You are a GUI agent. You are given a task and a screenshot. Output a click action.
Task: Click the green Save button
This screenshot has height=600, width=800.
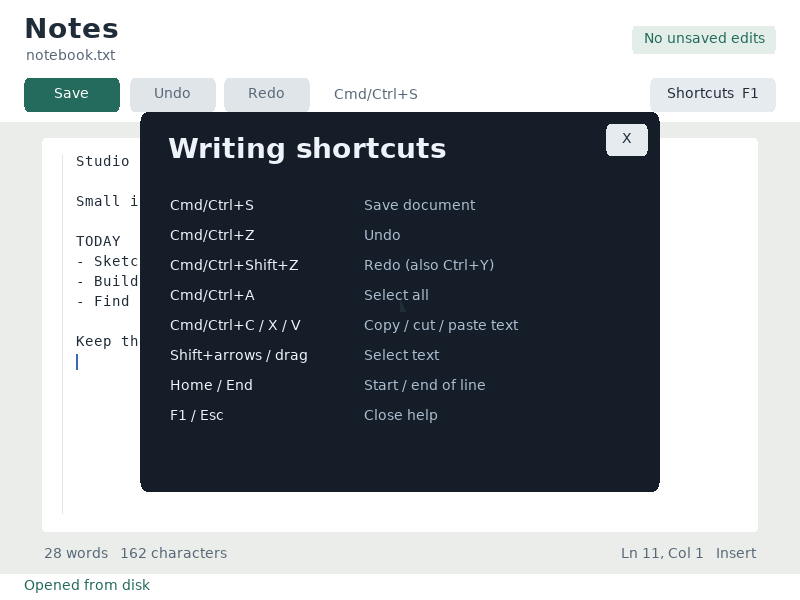tap(72, 94)
